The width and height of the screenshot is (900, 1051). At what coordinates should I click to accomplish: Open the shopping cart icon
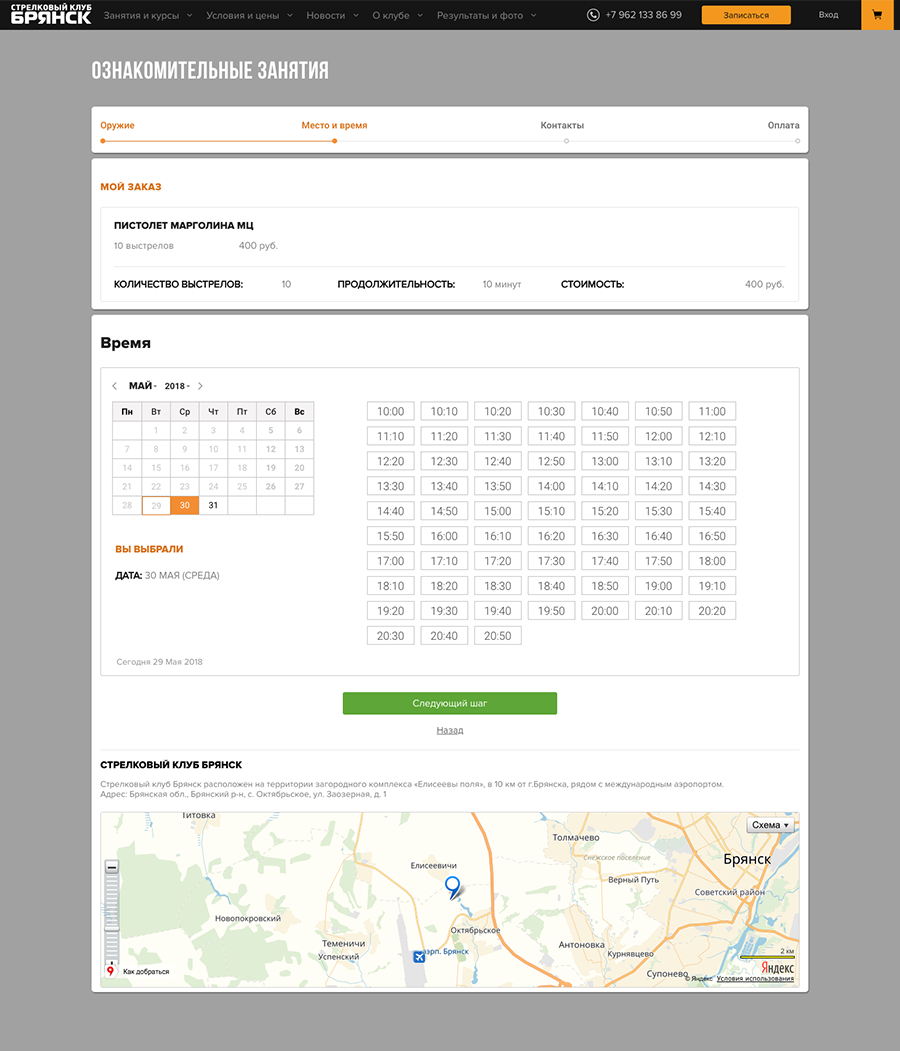point(877,15)
